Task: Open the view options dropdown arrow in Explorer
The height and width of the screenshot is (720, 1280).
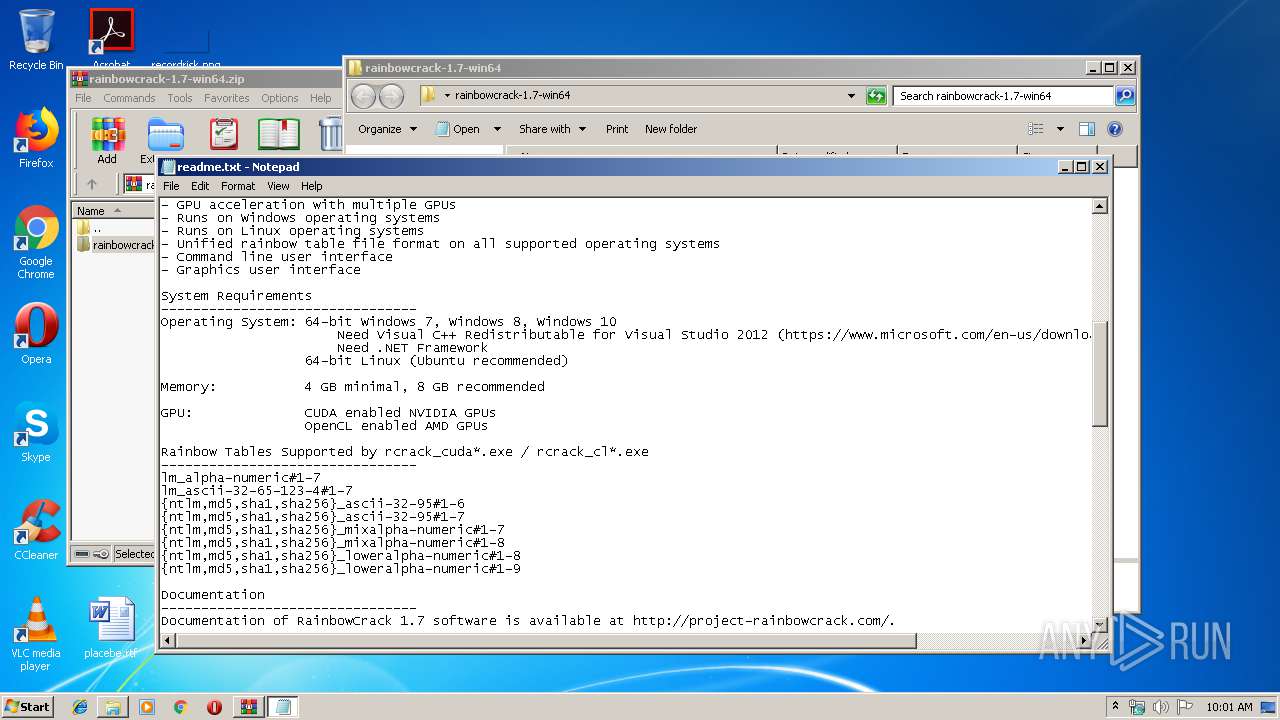Action: [x=1060, y=129]
